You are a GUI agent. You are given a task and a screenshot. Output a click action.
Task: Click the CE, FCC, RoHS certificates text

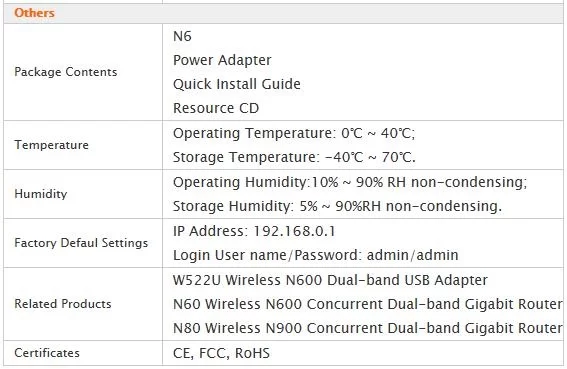(221, 353)
